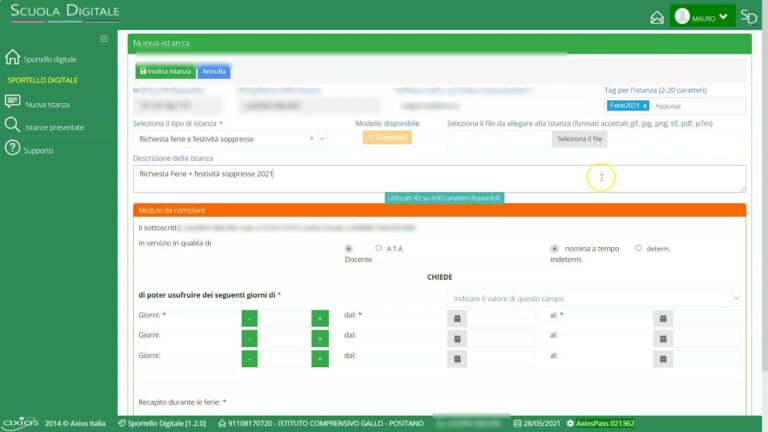This screenshot has height=432, width=768.
Task: Increase first Giorni value with plus
Action: pos(320,318)
